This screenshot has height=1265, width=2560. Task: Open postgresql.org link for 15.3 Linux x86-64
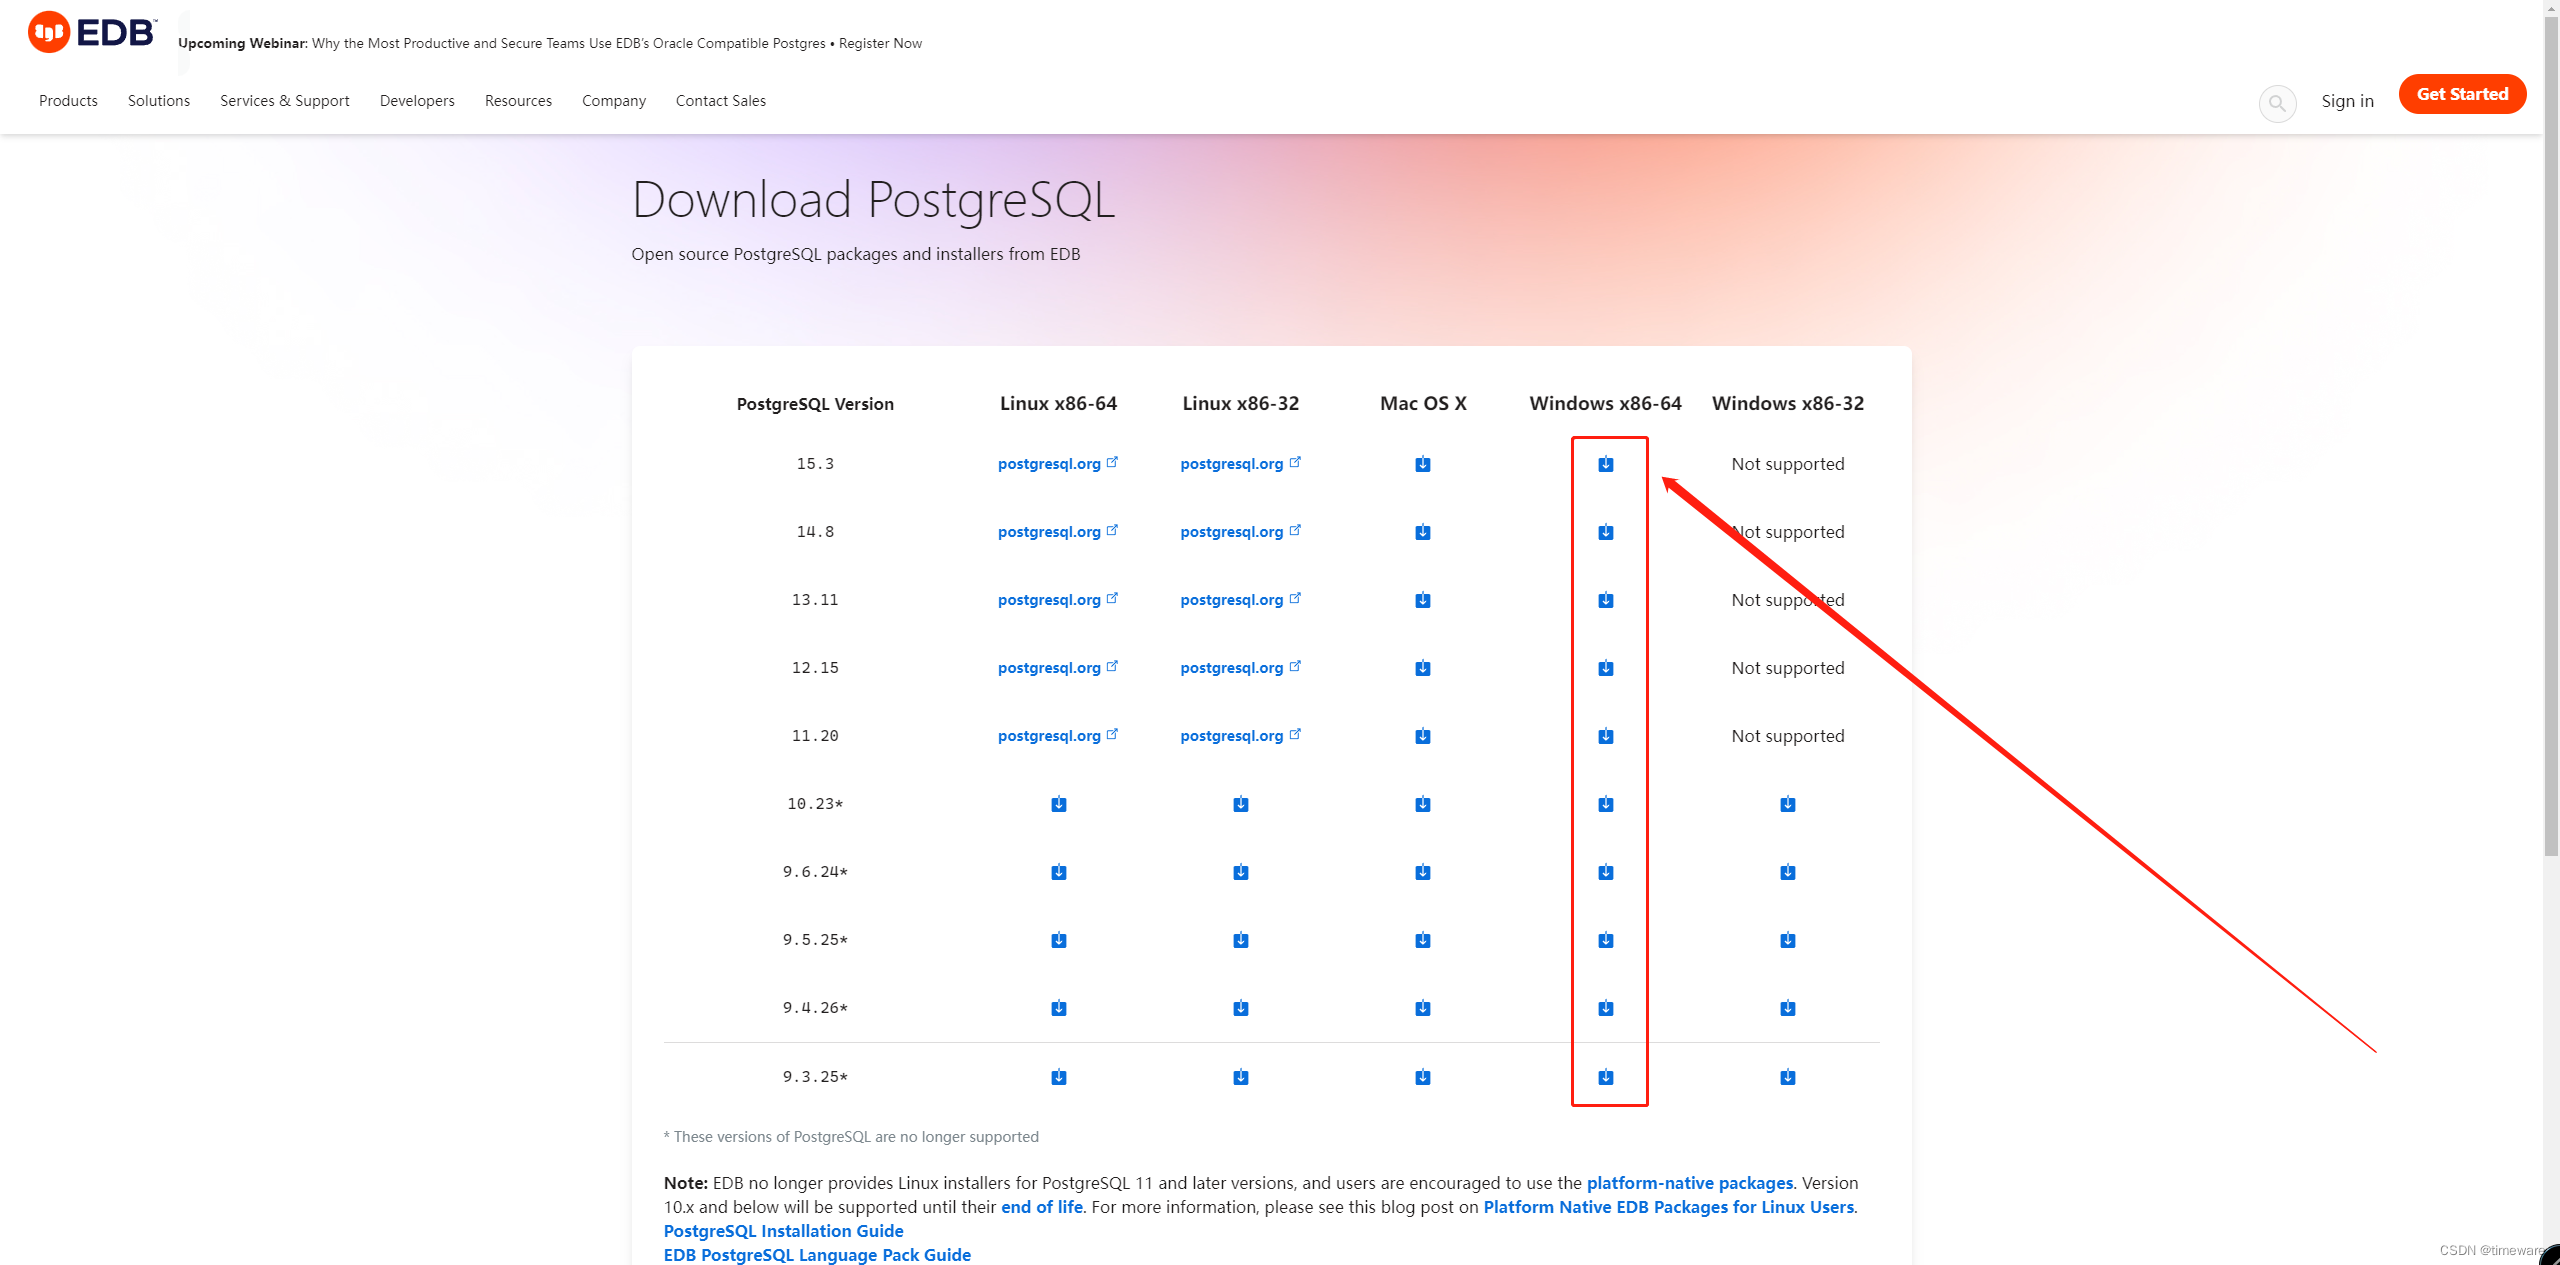click(x=1049, y=464)
